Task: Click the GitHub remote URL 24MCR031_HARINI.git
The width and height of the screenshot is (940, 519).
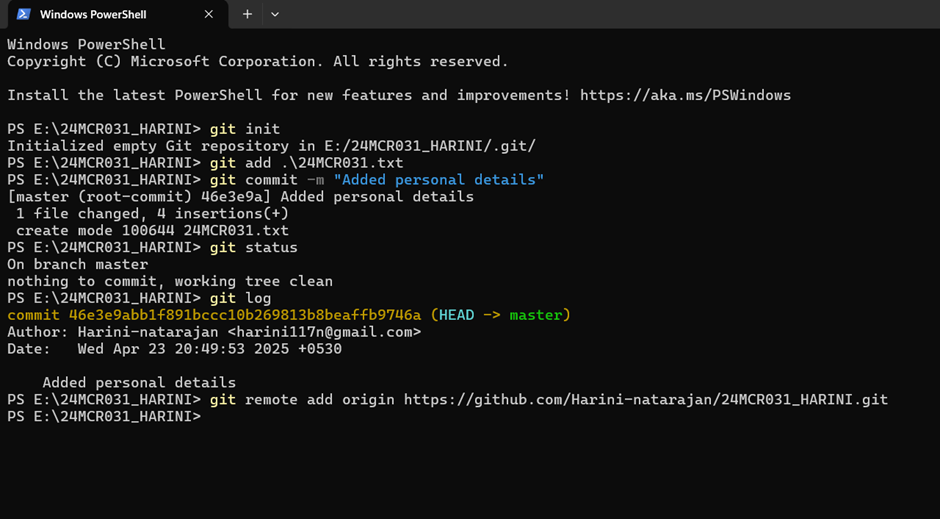Action: click(646, 400)
